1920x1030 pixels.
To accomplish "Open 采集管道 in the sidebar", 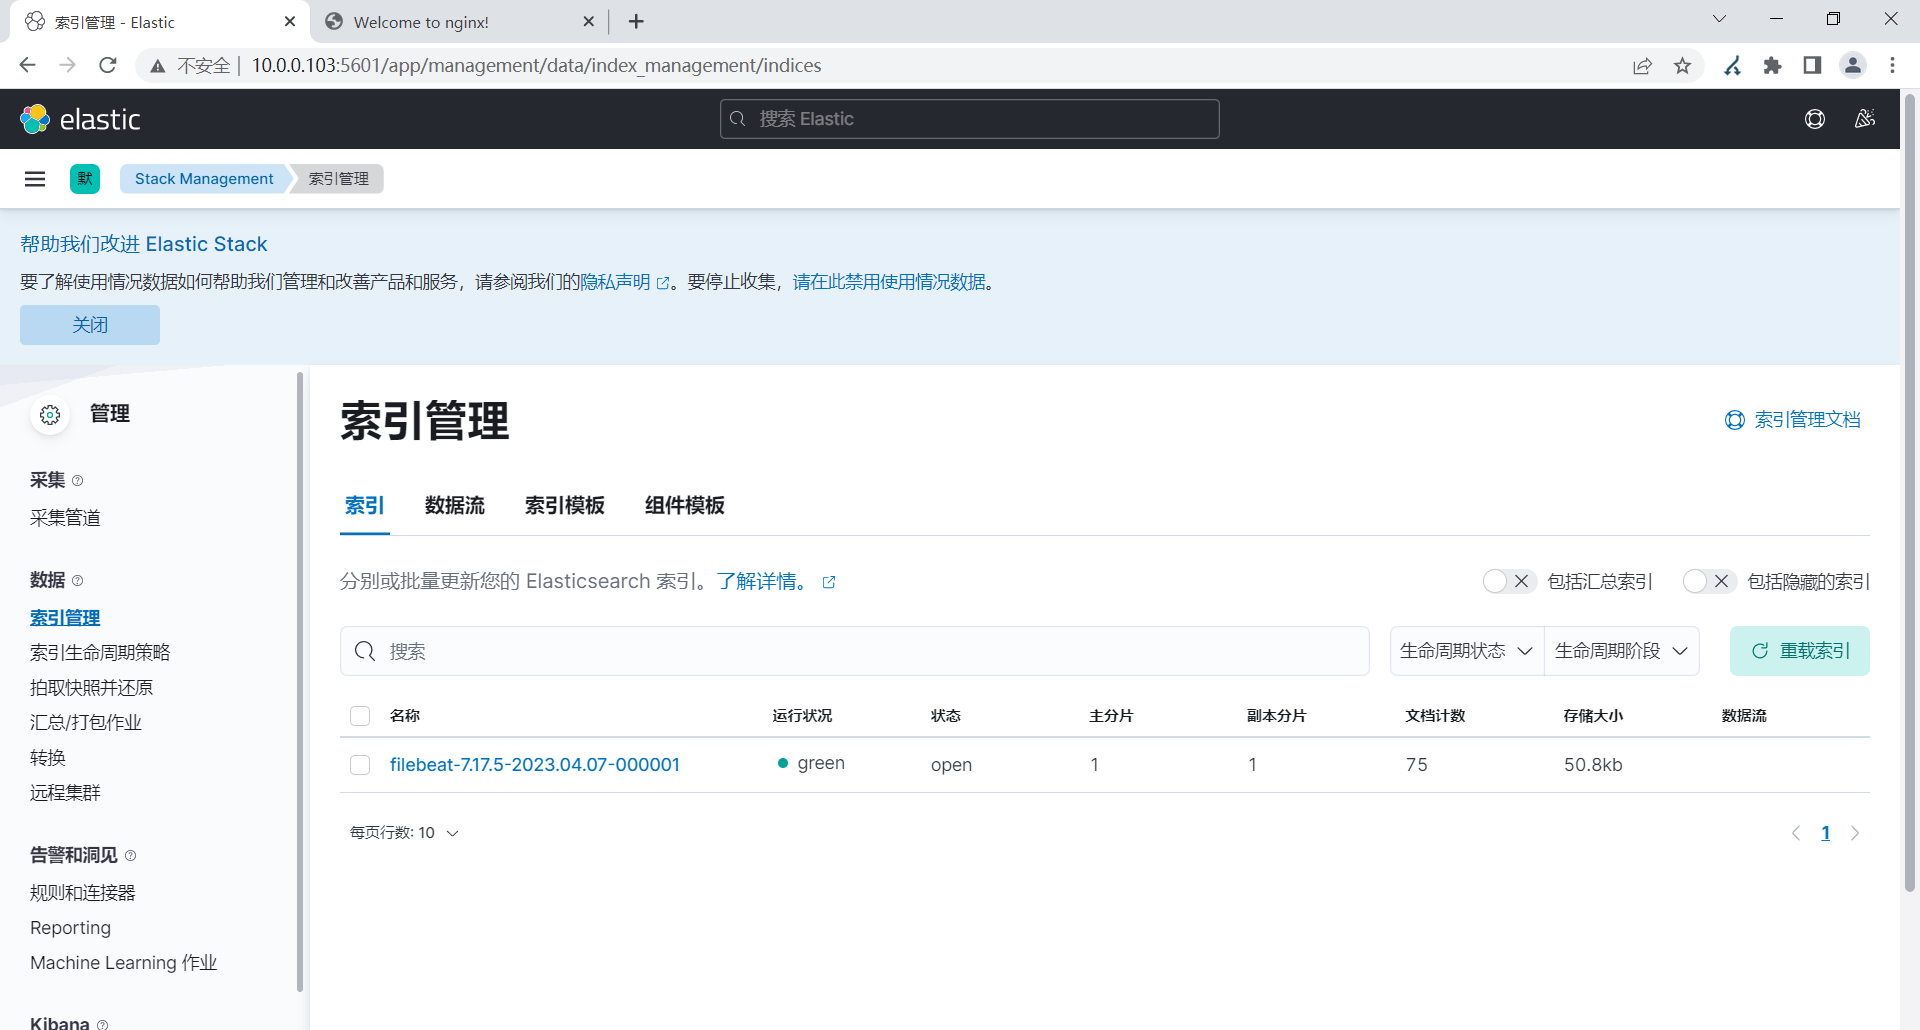I will pos(65,518).
